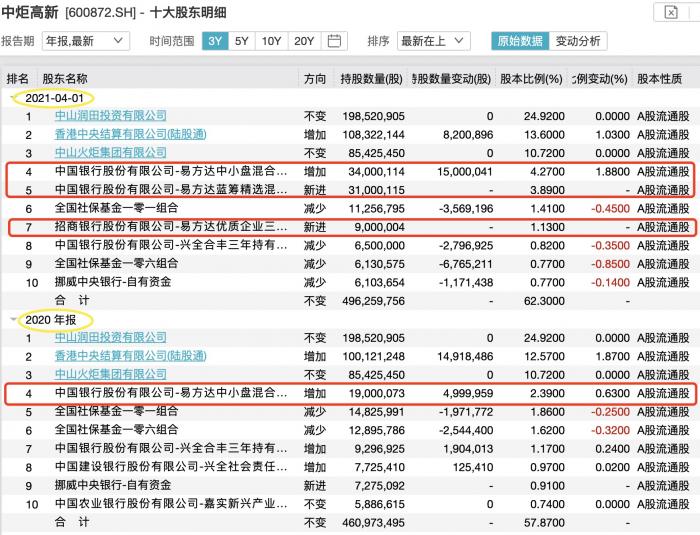Switch to 原始数据 view
The image size is (700, 535).
click(x=520, y=41)
